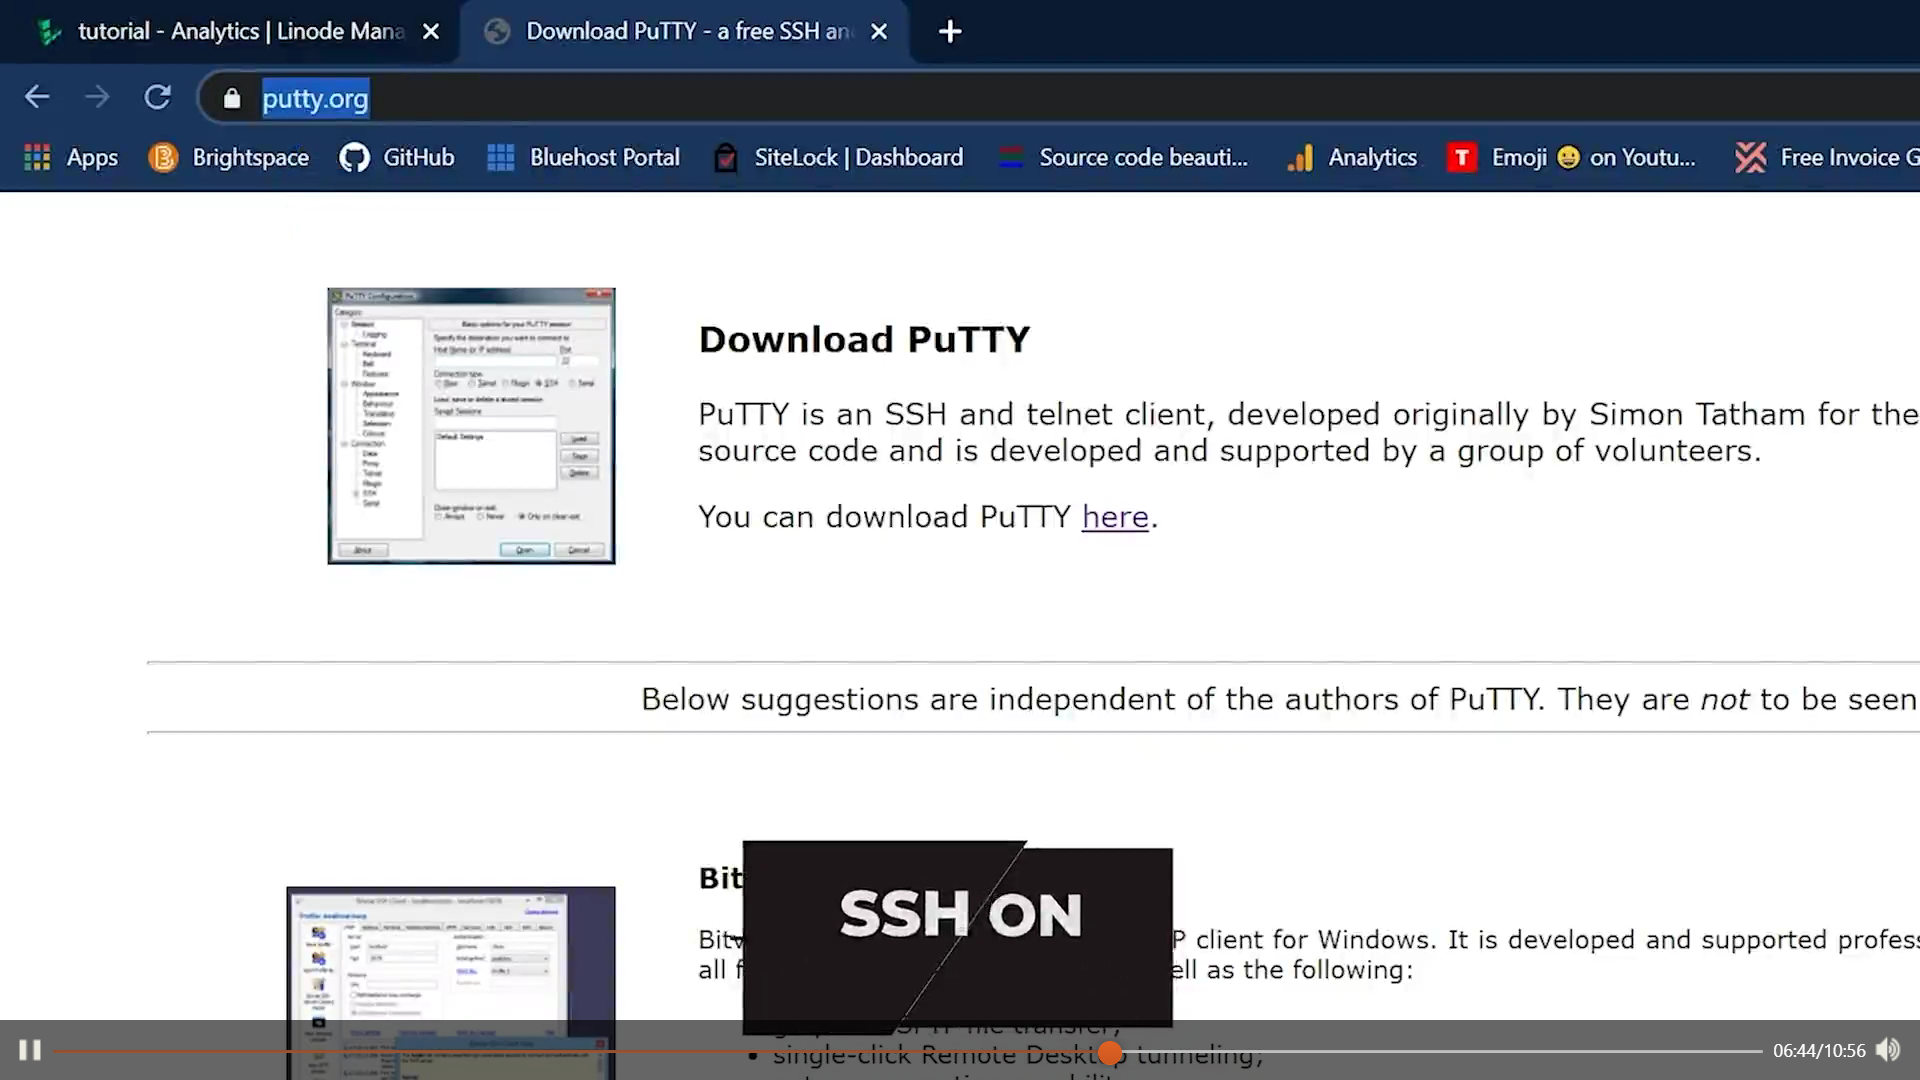The image size is (1920, 1080).
Task: Open the Apps grid bookmark
Action: pyautogui.click(x=70, y=157)
